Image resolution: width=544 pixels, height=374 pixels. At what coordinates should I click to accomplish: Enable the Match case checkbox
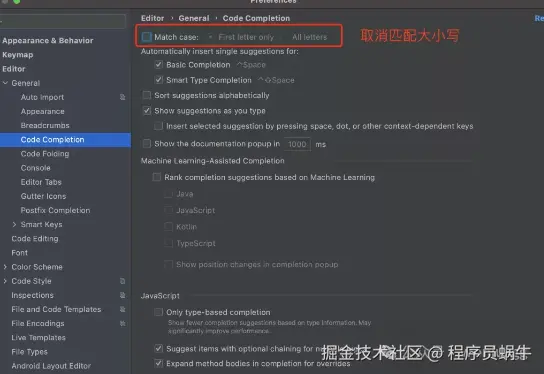147,37
